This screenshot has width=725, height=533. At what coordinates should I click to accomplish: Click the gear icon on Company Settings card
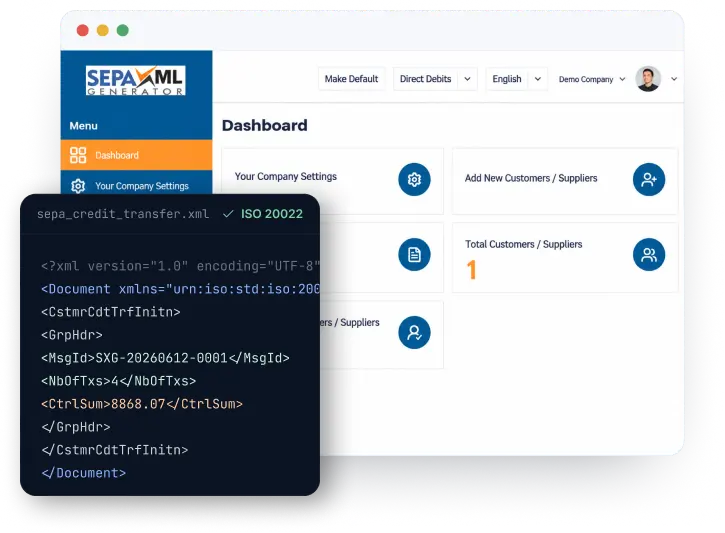[x=414, y=179]
